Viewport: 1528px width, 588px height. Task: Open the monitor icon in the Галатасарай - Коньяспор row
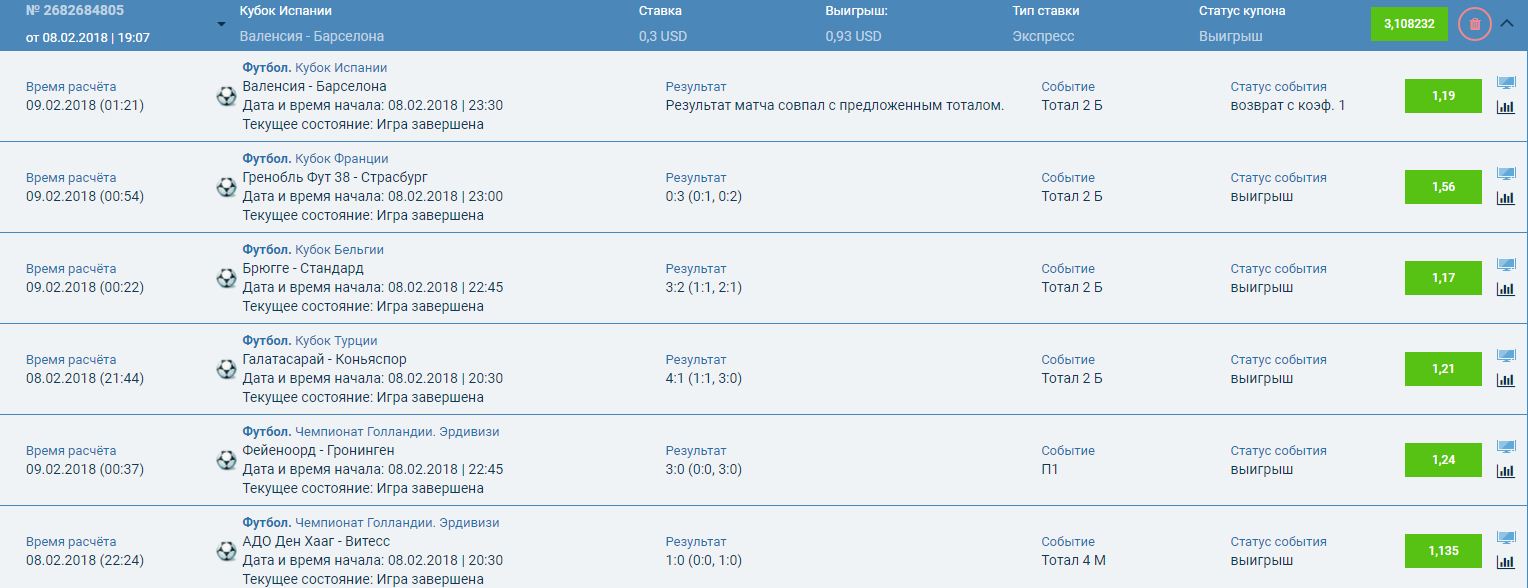tap(1507, 356)
